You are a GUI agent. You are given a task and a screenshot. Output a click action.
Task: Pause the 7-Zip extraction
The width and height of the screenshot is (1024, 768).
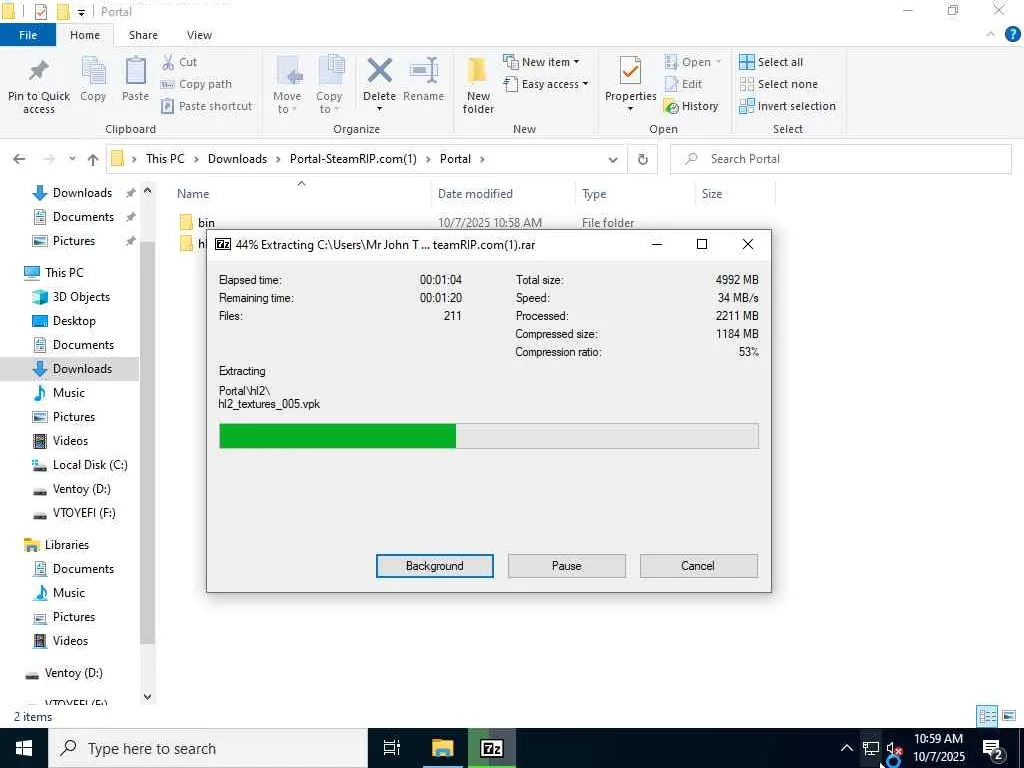[566, 566]
